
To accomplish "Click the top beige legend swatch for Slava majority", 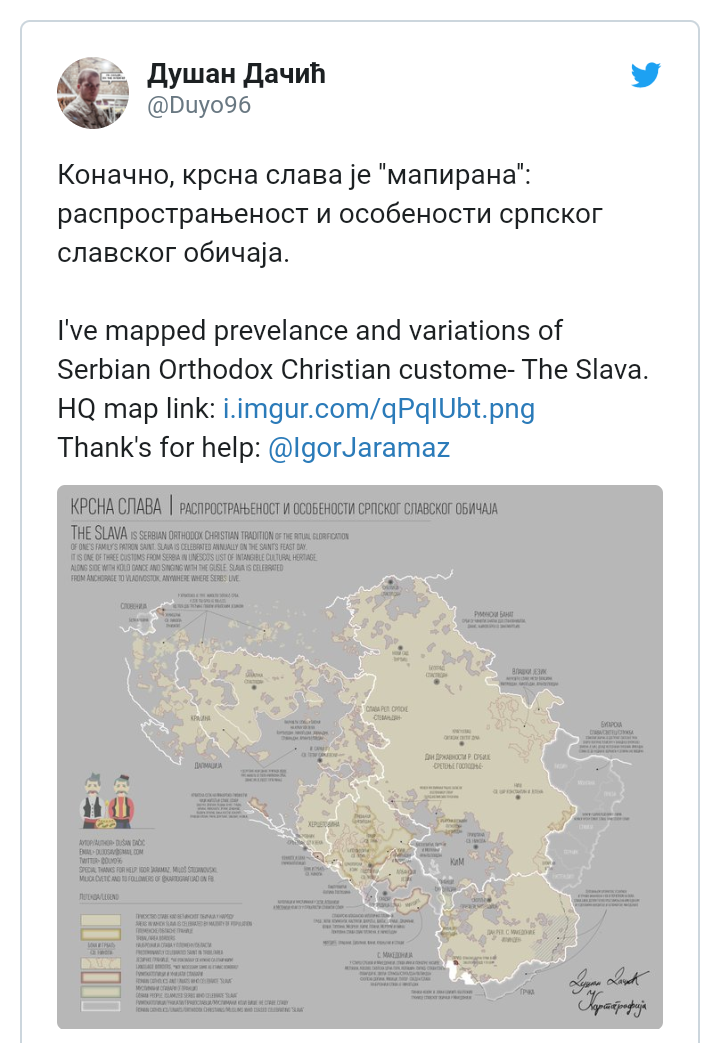I will coord(100,920).
